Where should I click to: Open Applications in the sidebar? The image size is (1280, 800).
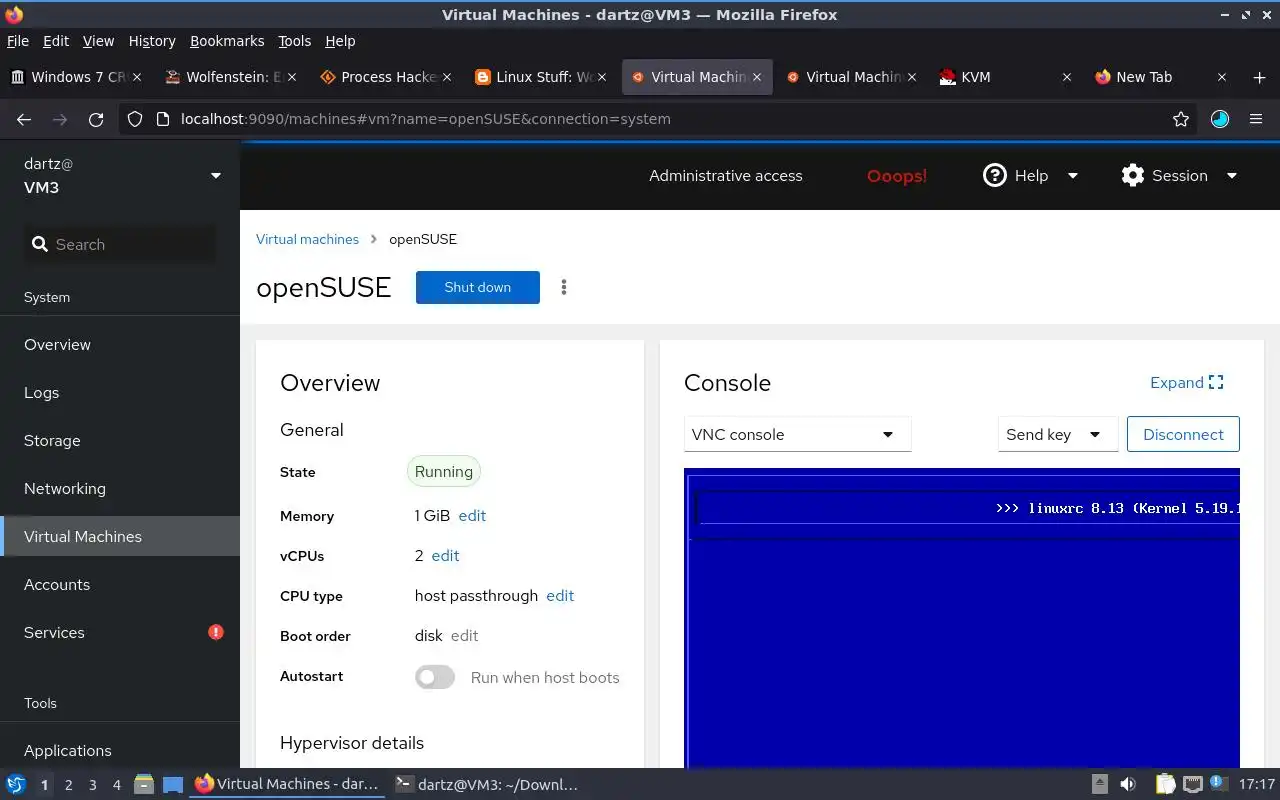coord(120,750)
